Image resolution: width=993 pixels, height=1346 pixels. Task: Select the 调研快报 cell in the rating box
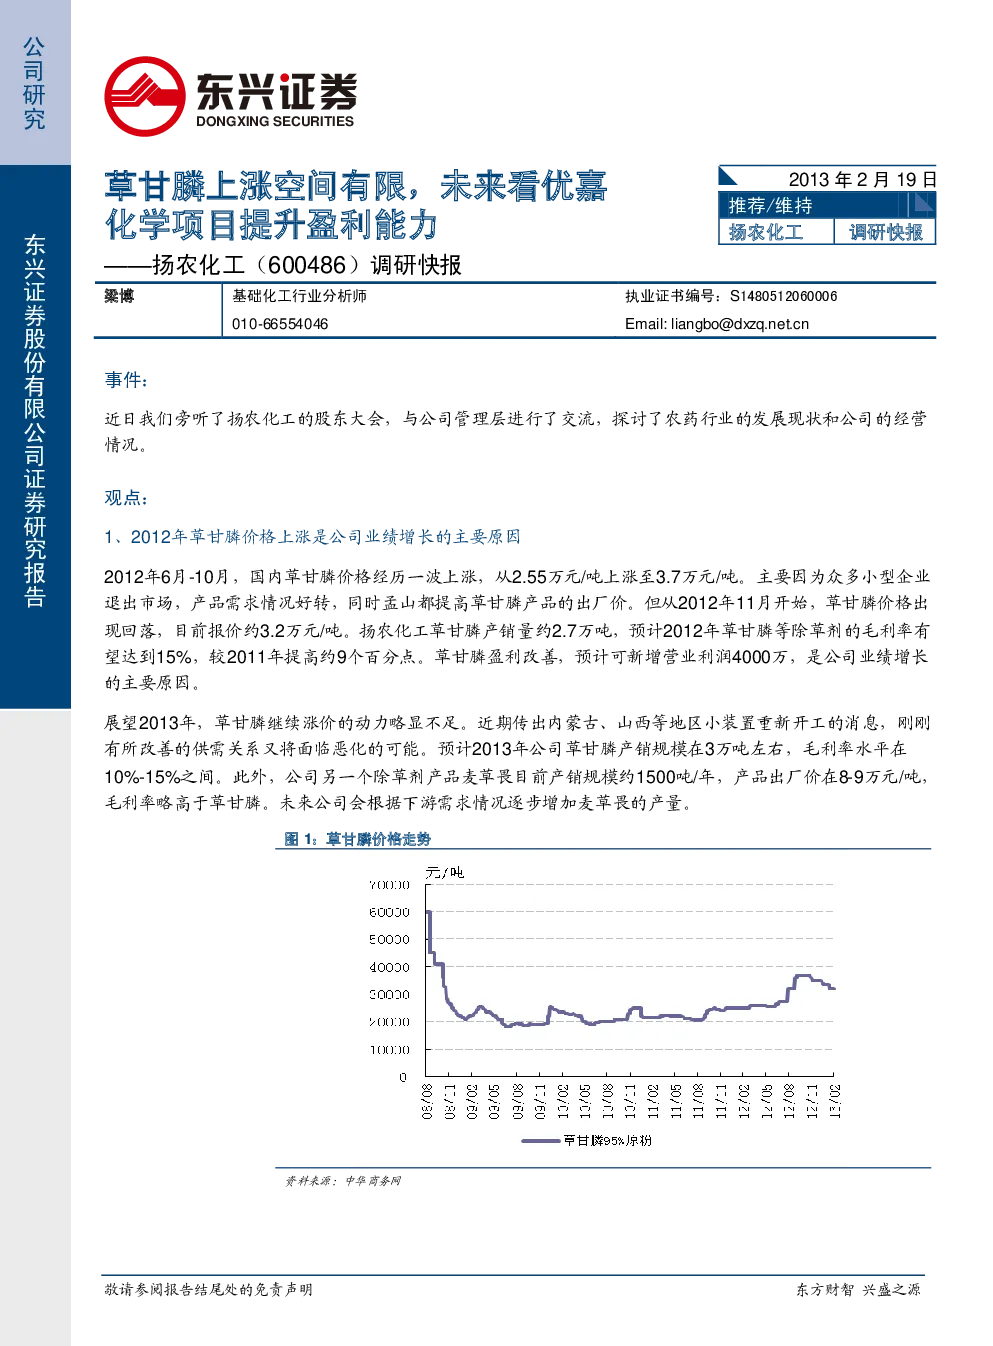coord(886,232)
